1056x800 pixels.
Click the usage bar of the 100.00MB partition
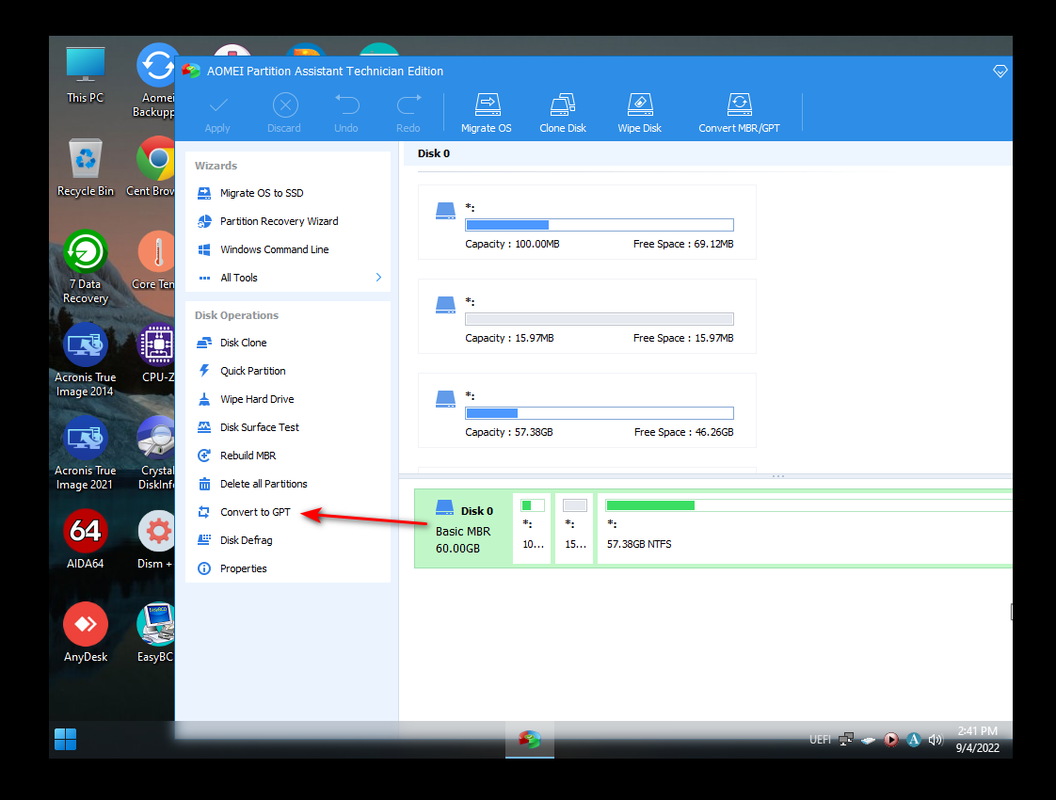click(x=599, y=225)
